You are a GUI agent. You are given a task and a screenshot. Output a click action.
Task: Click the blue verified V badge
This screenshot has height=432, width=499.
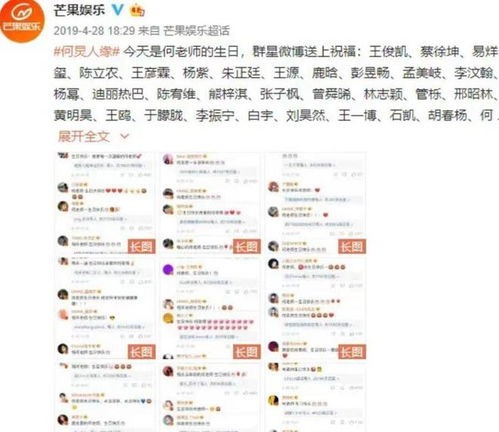(117, 10)
